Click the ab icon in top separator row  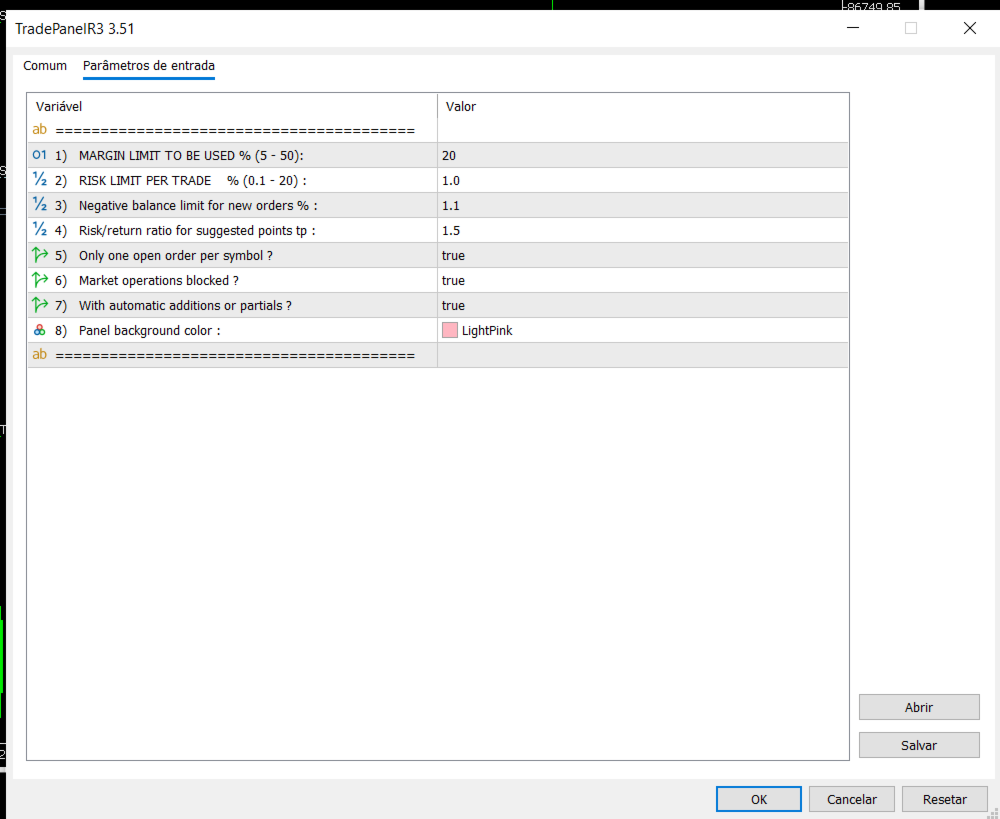click(40, 130)
